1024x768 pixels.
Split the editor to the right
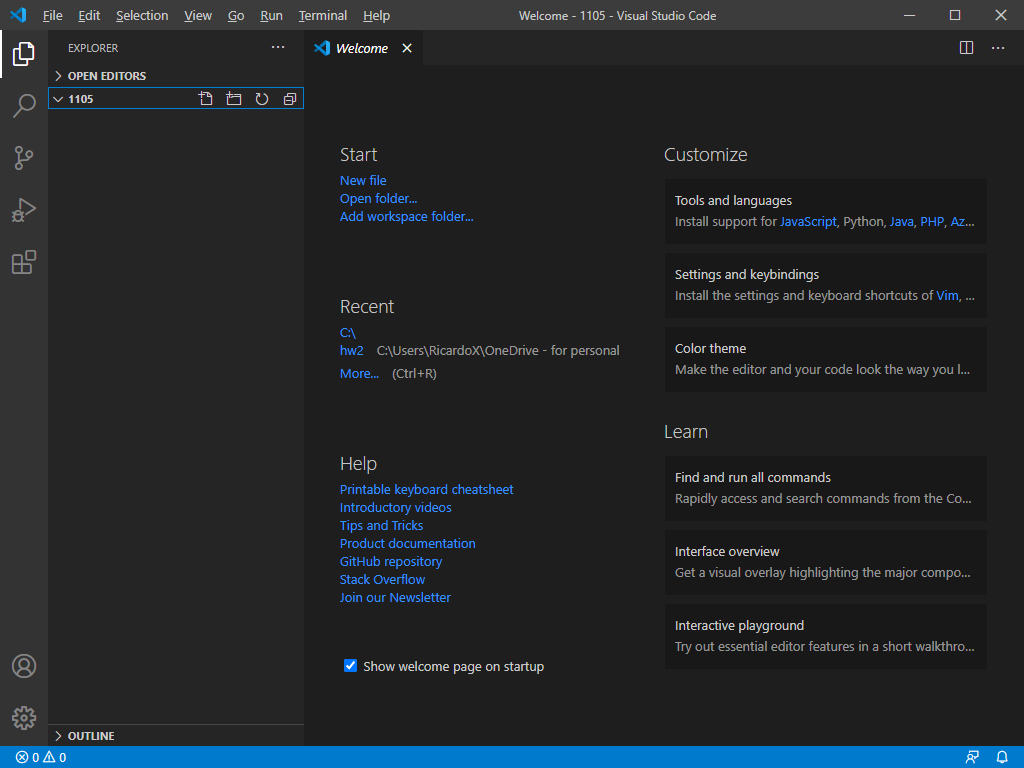[x=966, y=48]
